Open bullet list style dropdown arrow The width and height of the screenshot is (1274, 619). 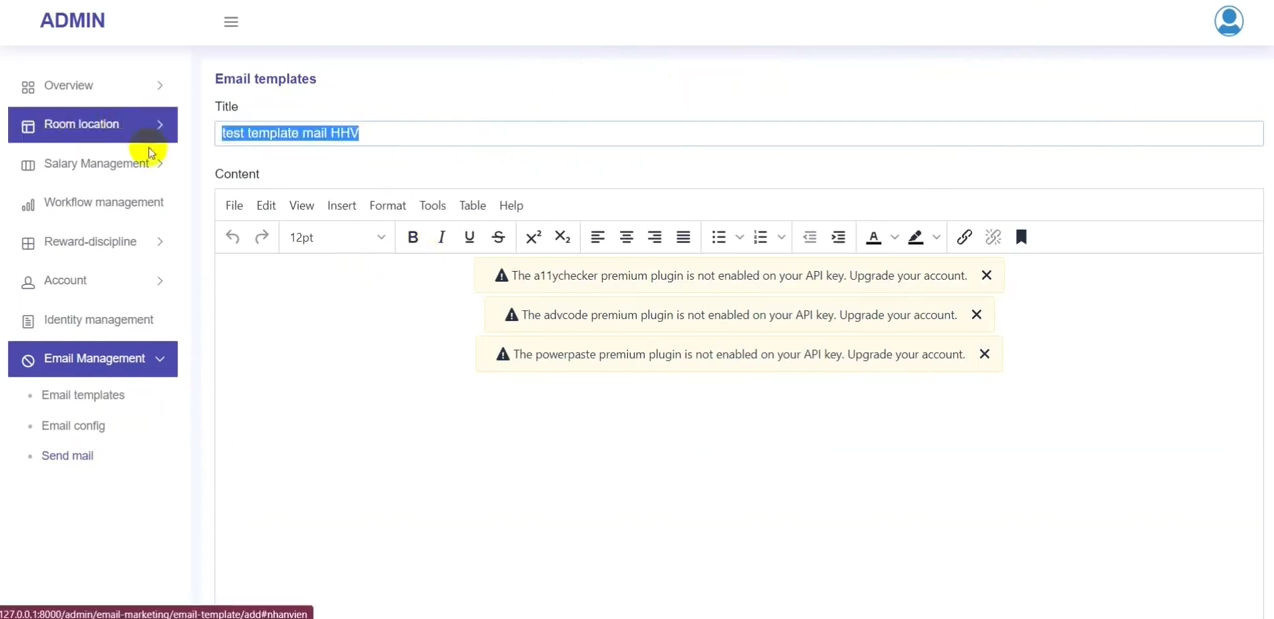740,237
